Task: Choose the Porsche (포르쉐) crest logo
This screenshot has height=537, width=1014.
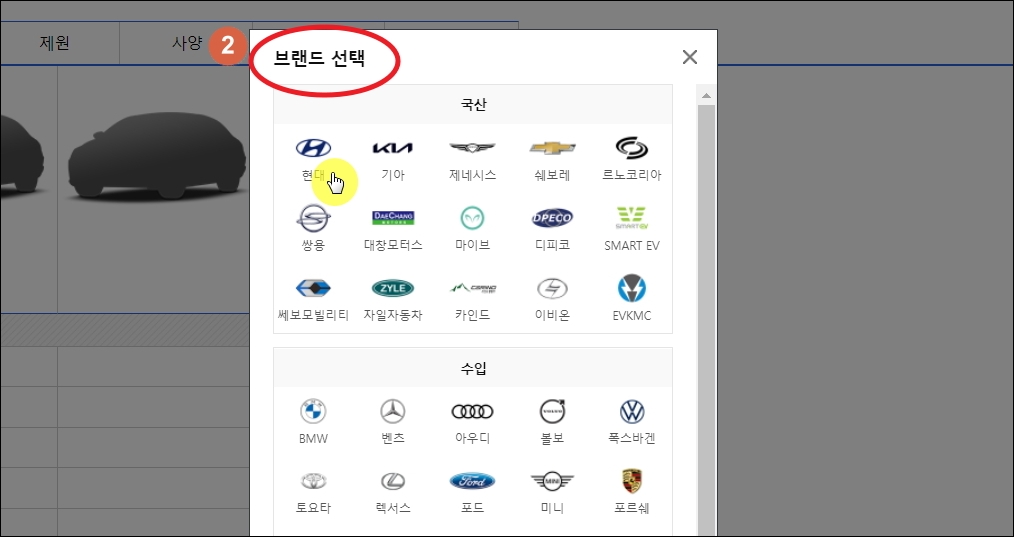Action: pyautogui.click(x=631, y=481)
